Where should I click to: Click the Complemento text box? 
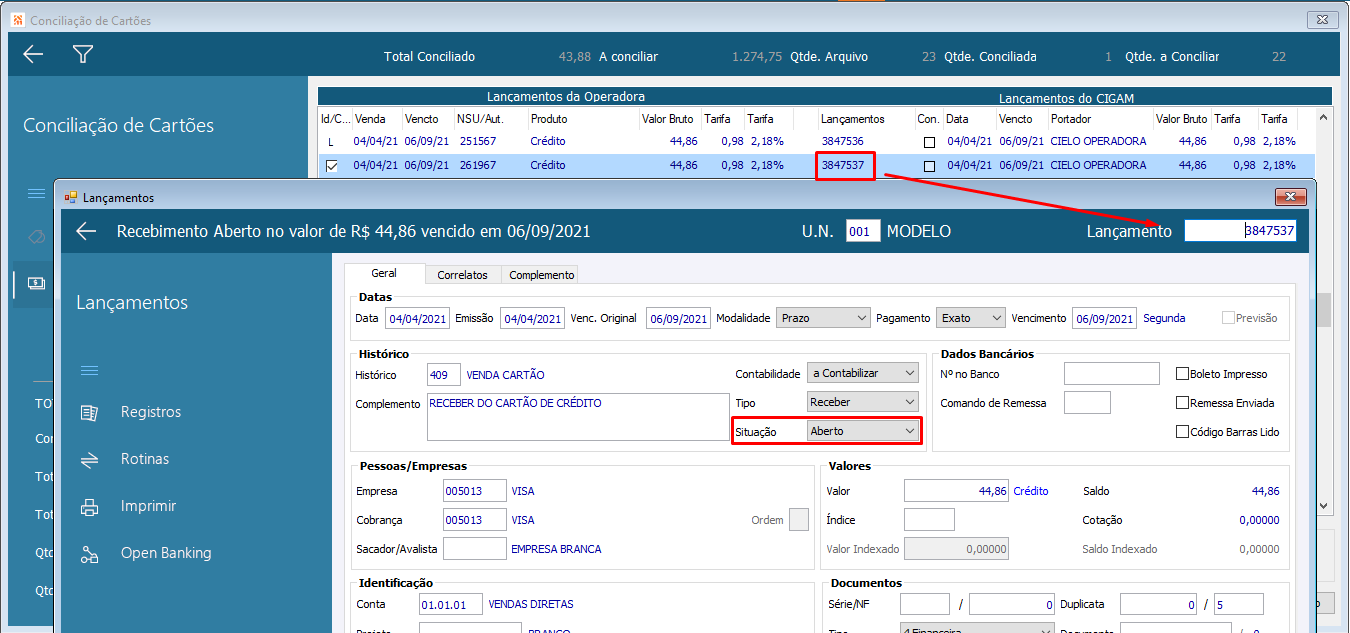(x=578, y=416)
